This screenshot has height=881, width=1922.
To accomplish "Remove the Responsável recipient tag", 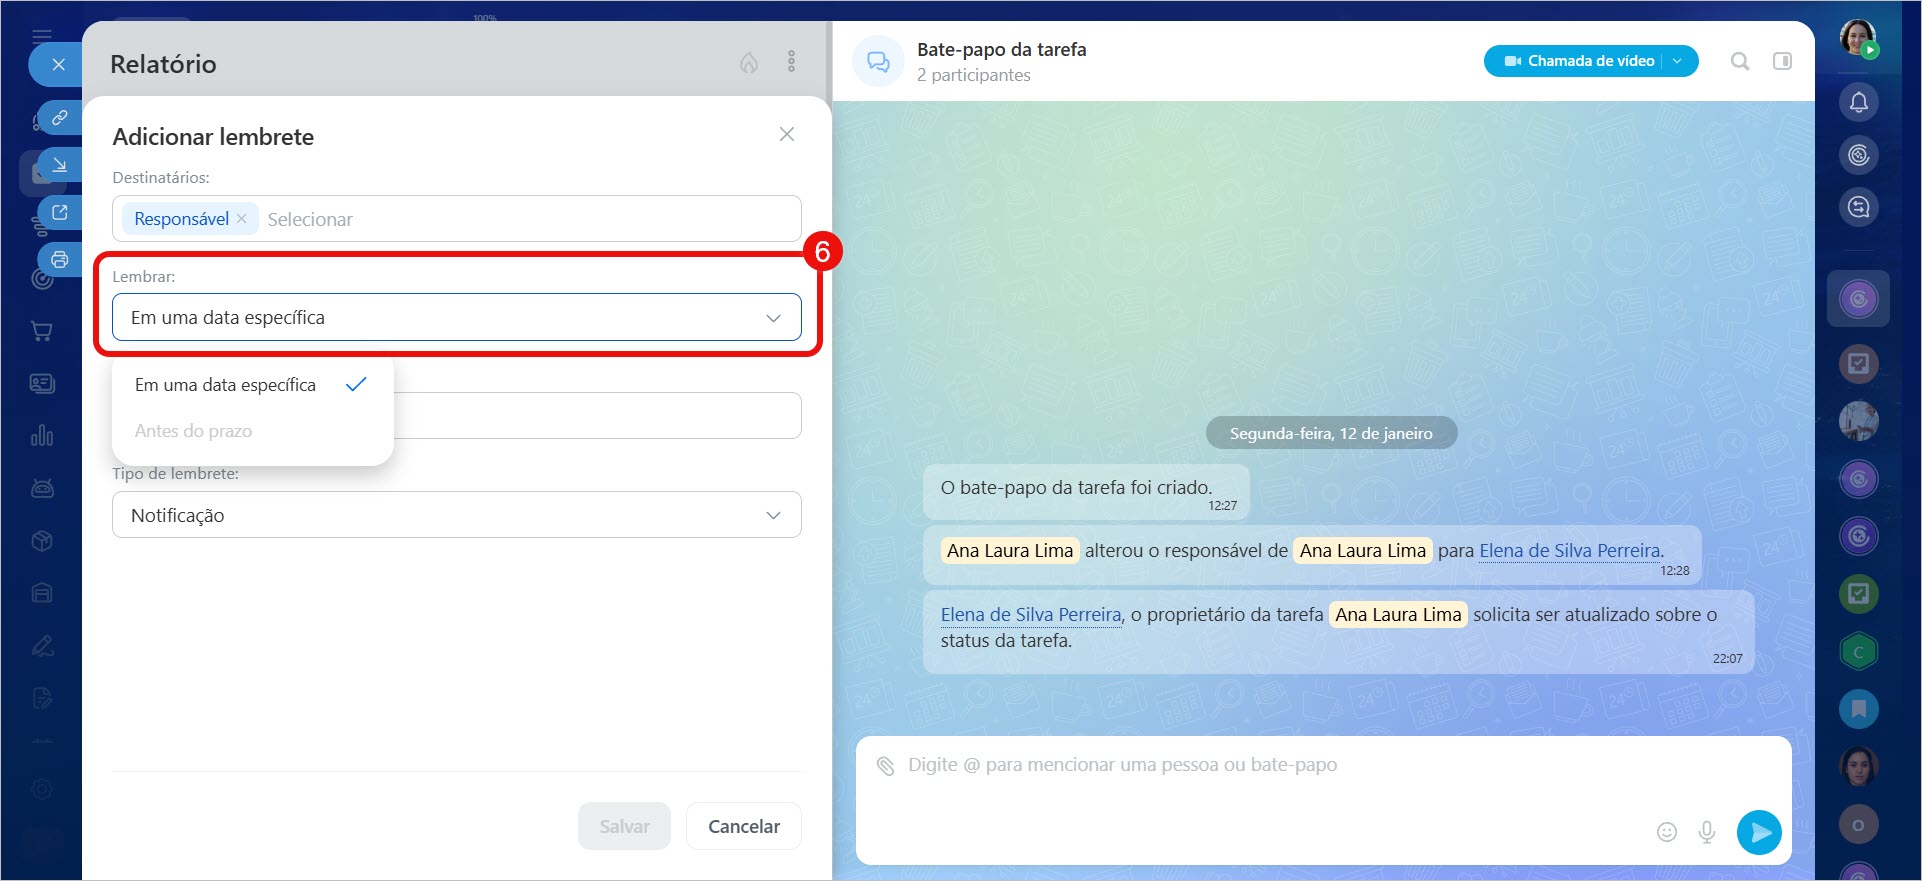I will (x=242, y=218).
